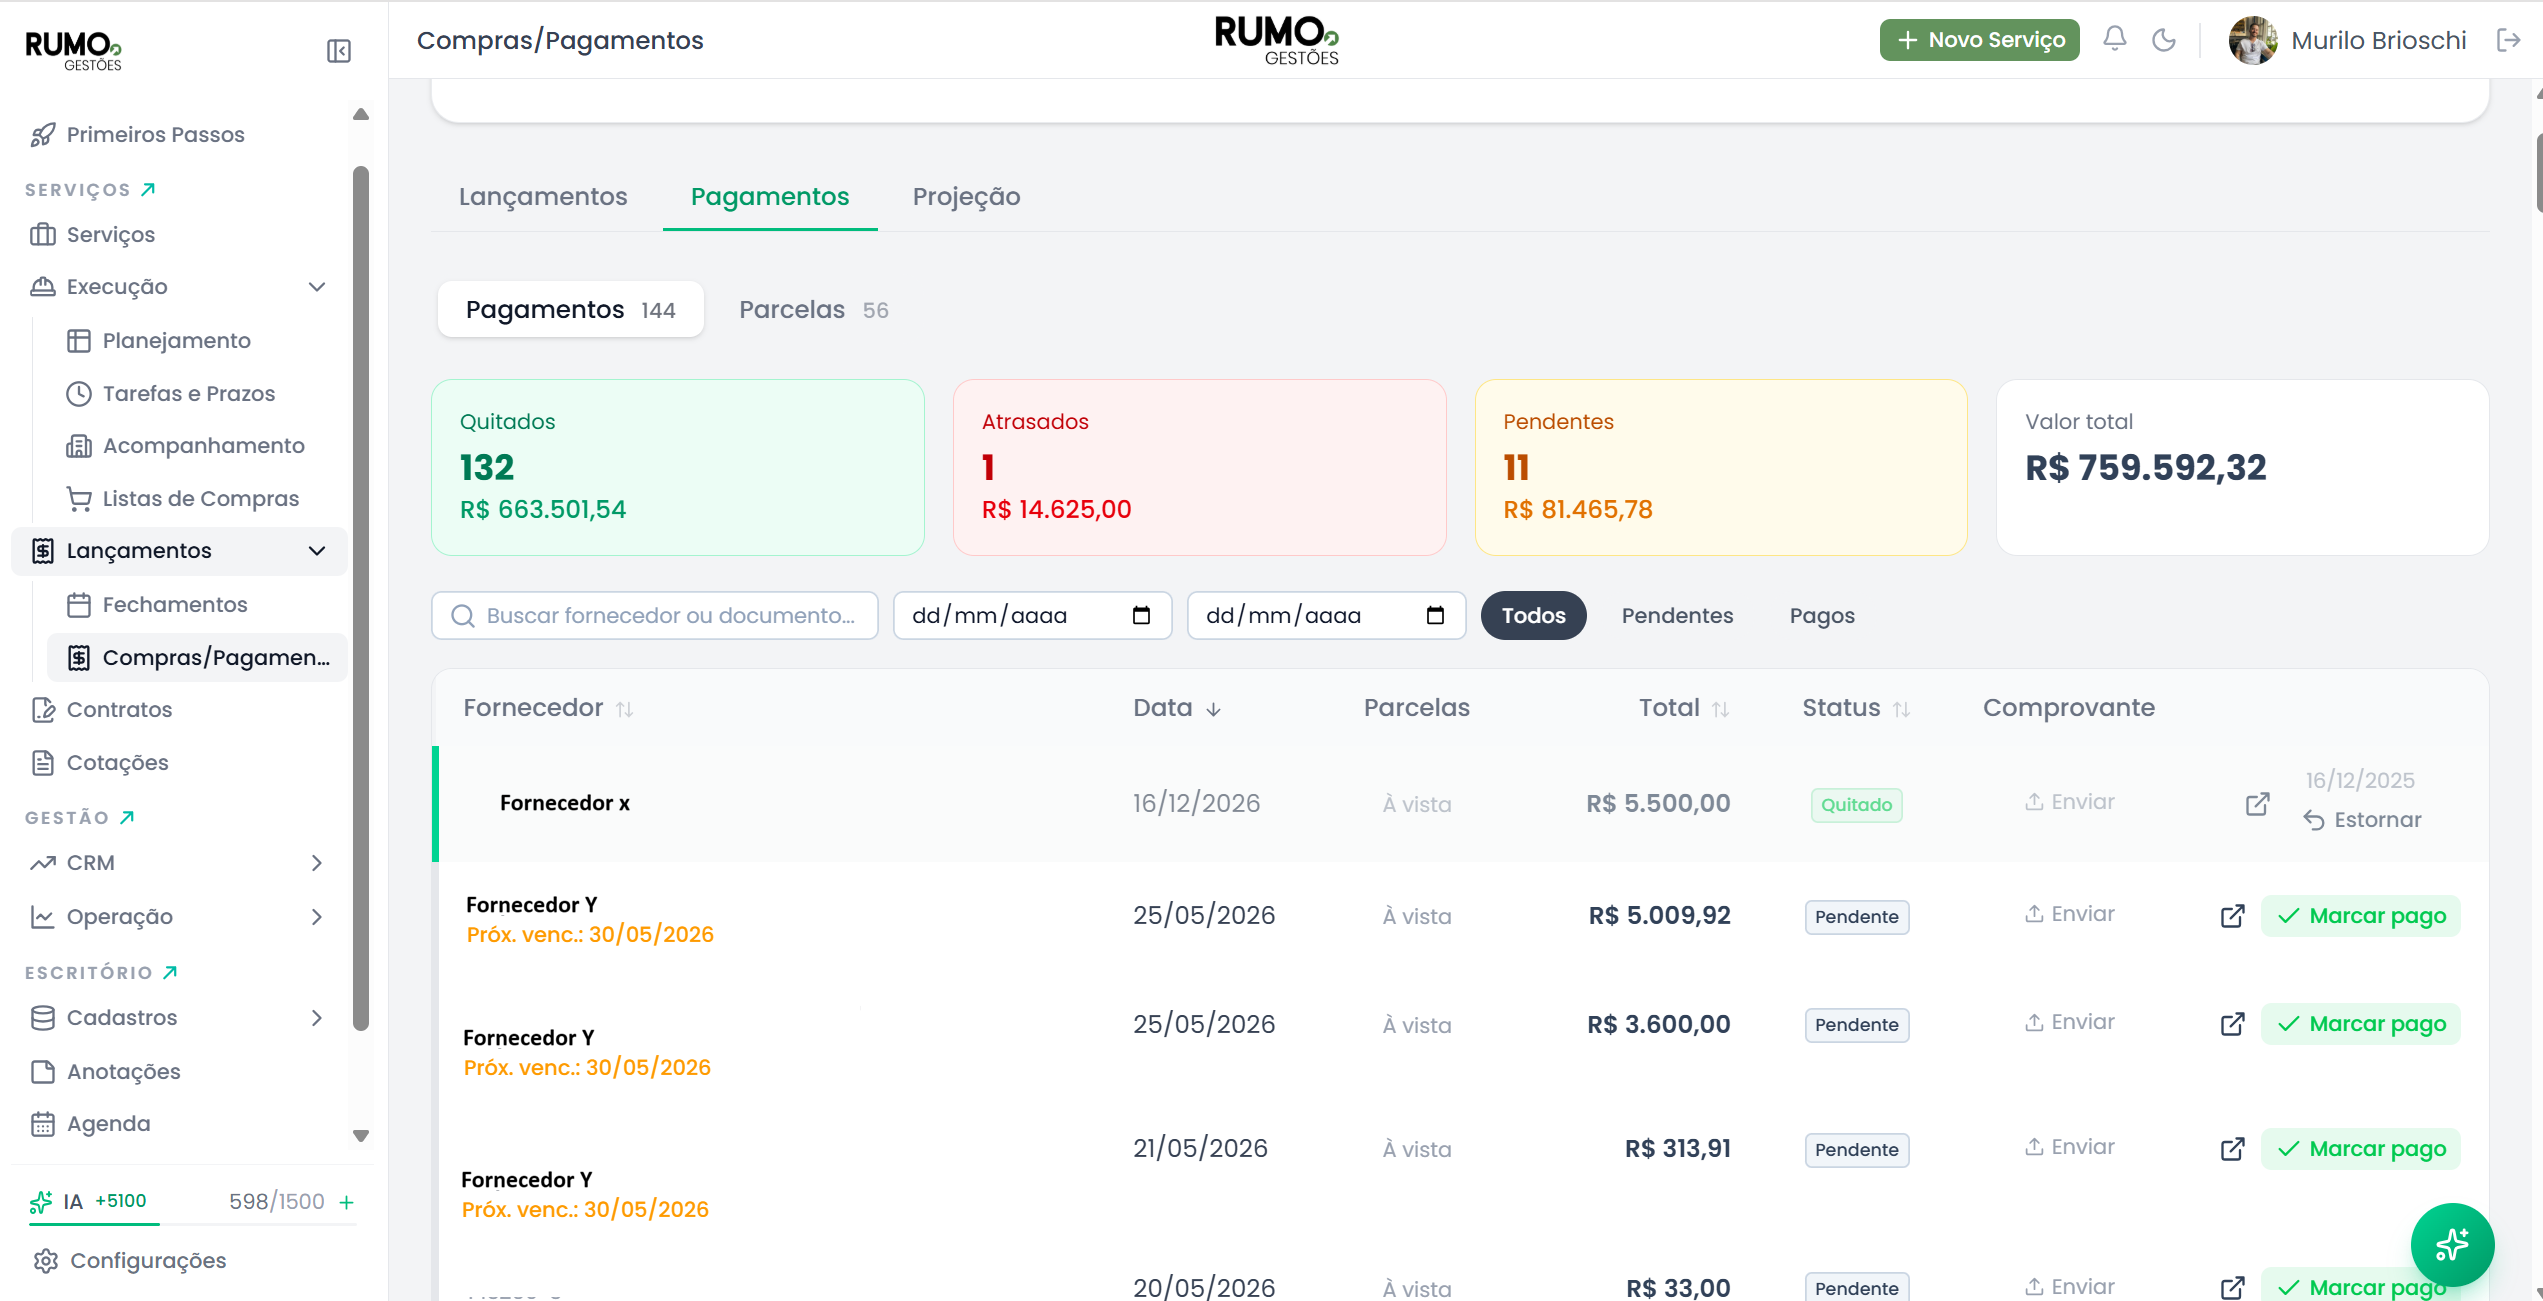Mark the R$ 5.009,92 payment as paid
Viewport: 2543px width, 1301px height.
[x=2360, y=916]
